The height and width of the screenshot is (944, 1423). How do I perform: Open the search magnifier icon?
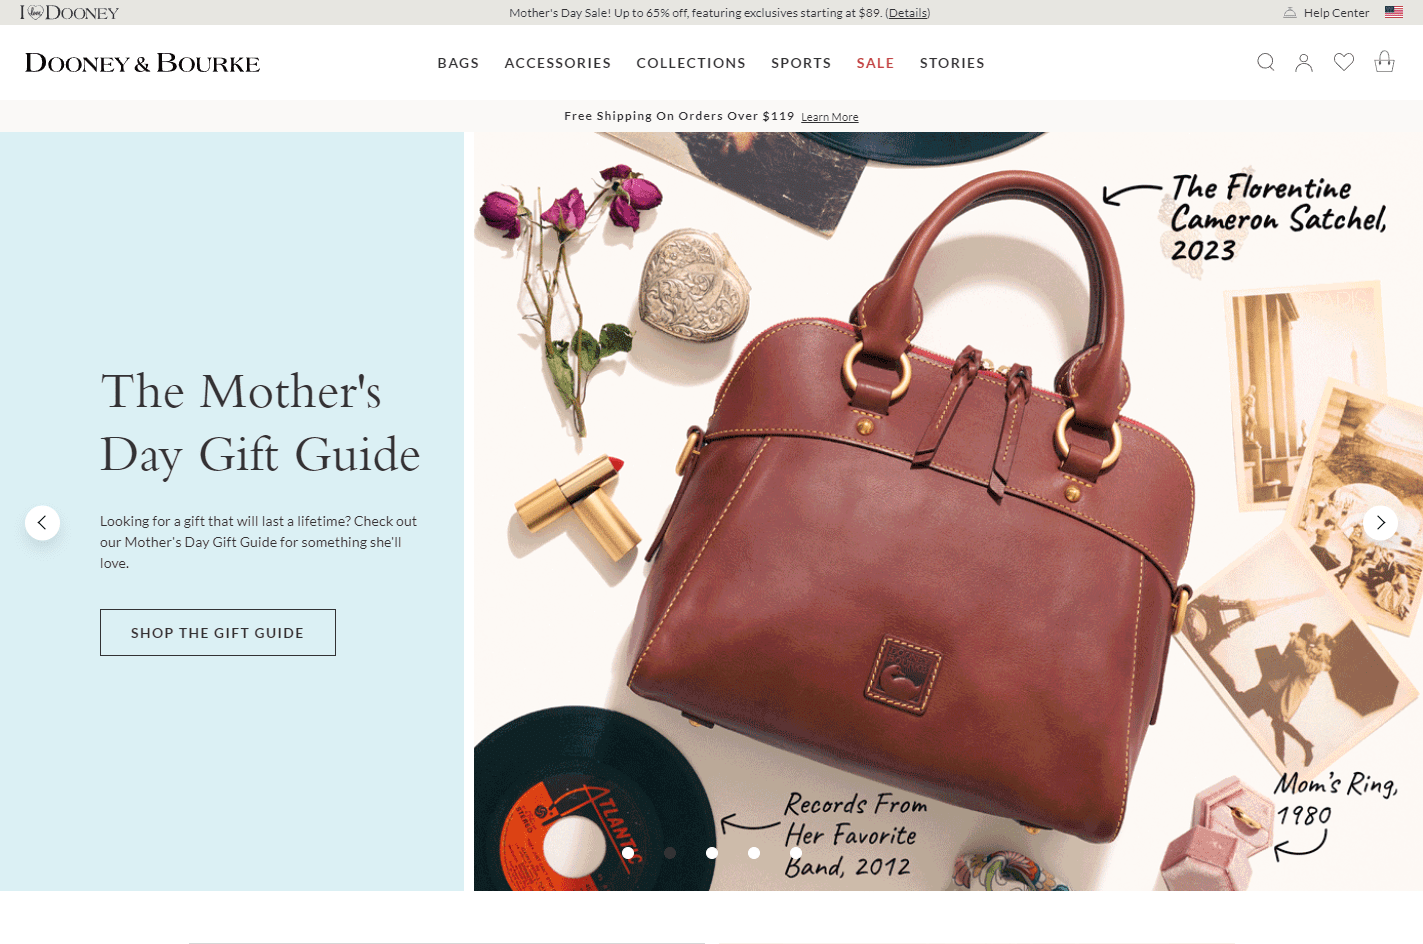tap(1265, 62)
